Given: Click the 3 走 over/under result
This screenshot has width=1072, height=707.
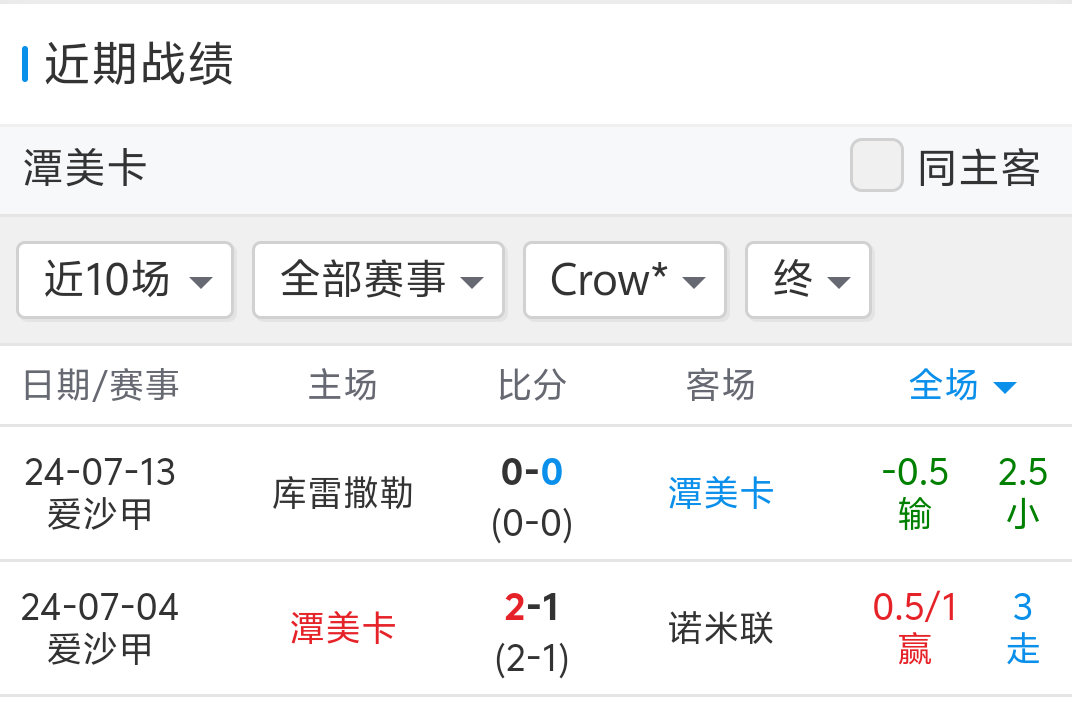Looking at the screenshot, I should pos(1022,629).
